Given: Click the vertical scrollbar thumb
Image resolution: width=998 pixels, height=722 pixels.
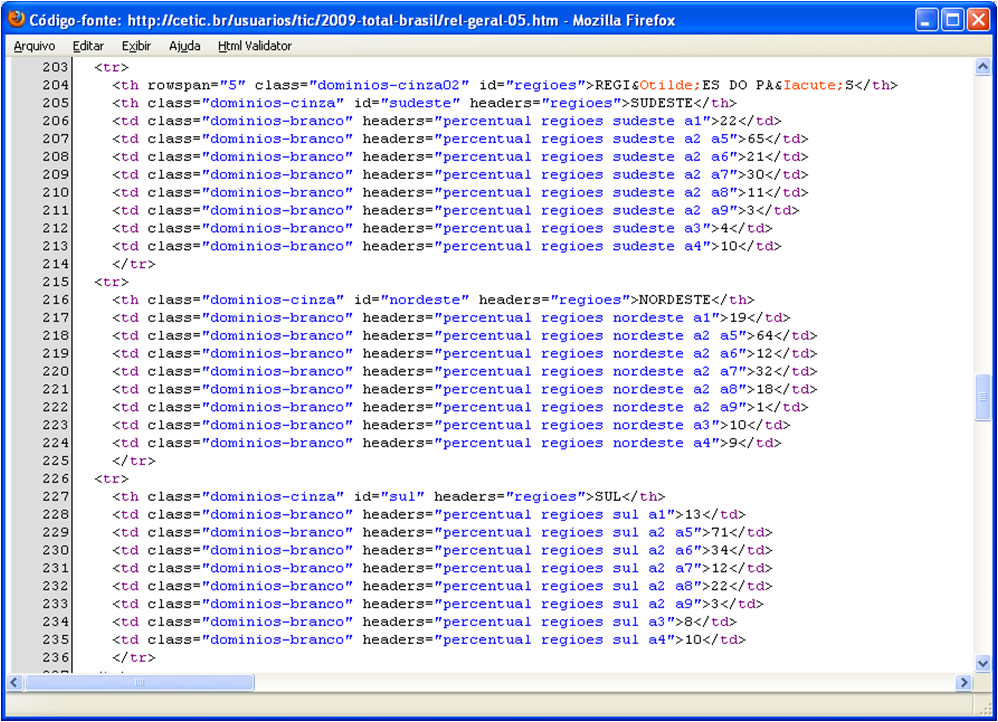Looking at the screenshot, I should click(x=983, y=397).
